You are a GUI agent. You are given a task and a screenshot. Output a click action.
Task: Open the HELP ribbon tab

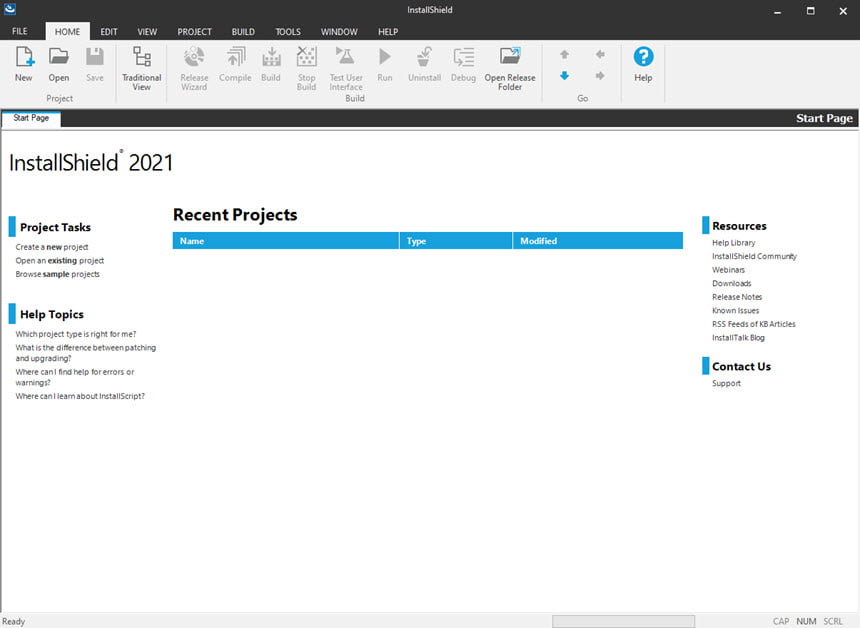[x=388, y=31]
